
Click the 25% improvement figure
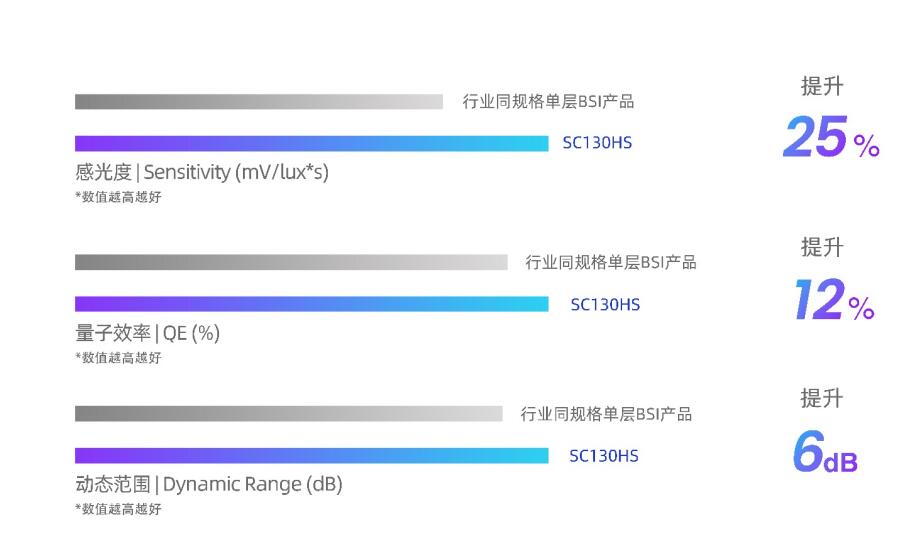click(x=831, y=137)
